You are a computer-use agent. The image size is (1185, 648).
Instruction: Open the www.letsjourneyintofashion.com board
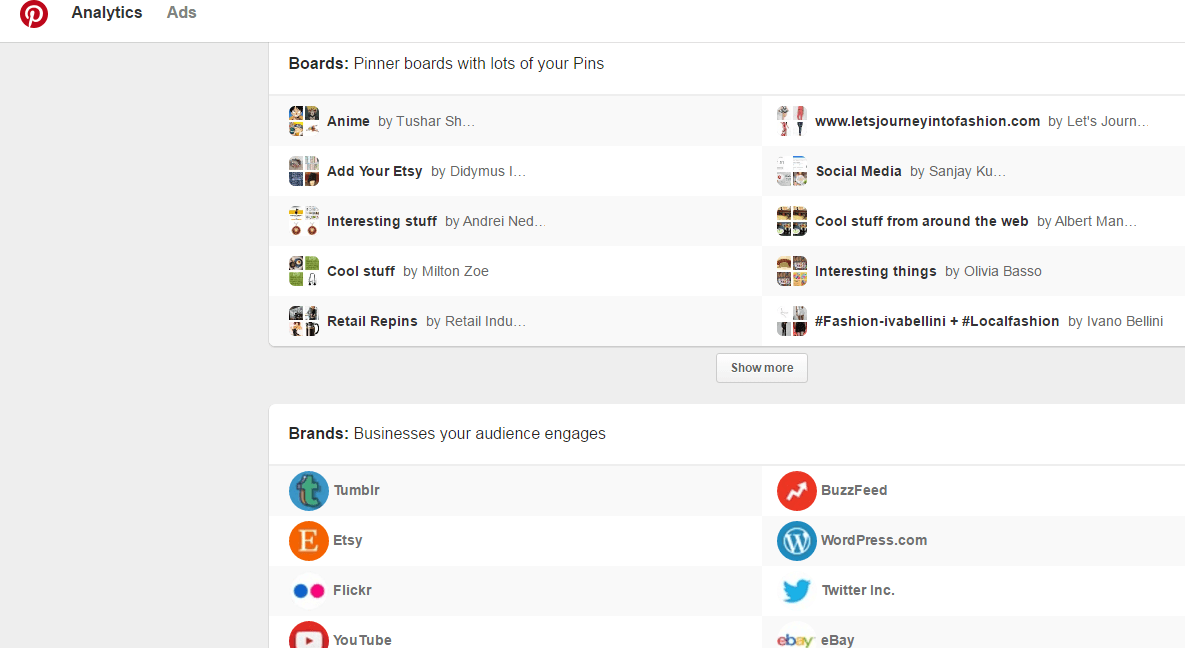[927, 121]
